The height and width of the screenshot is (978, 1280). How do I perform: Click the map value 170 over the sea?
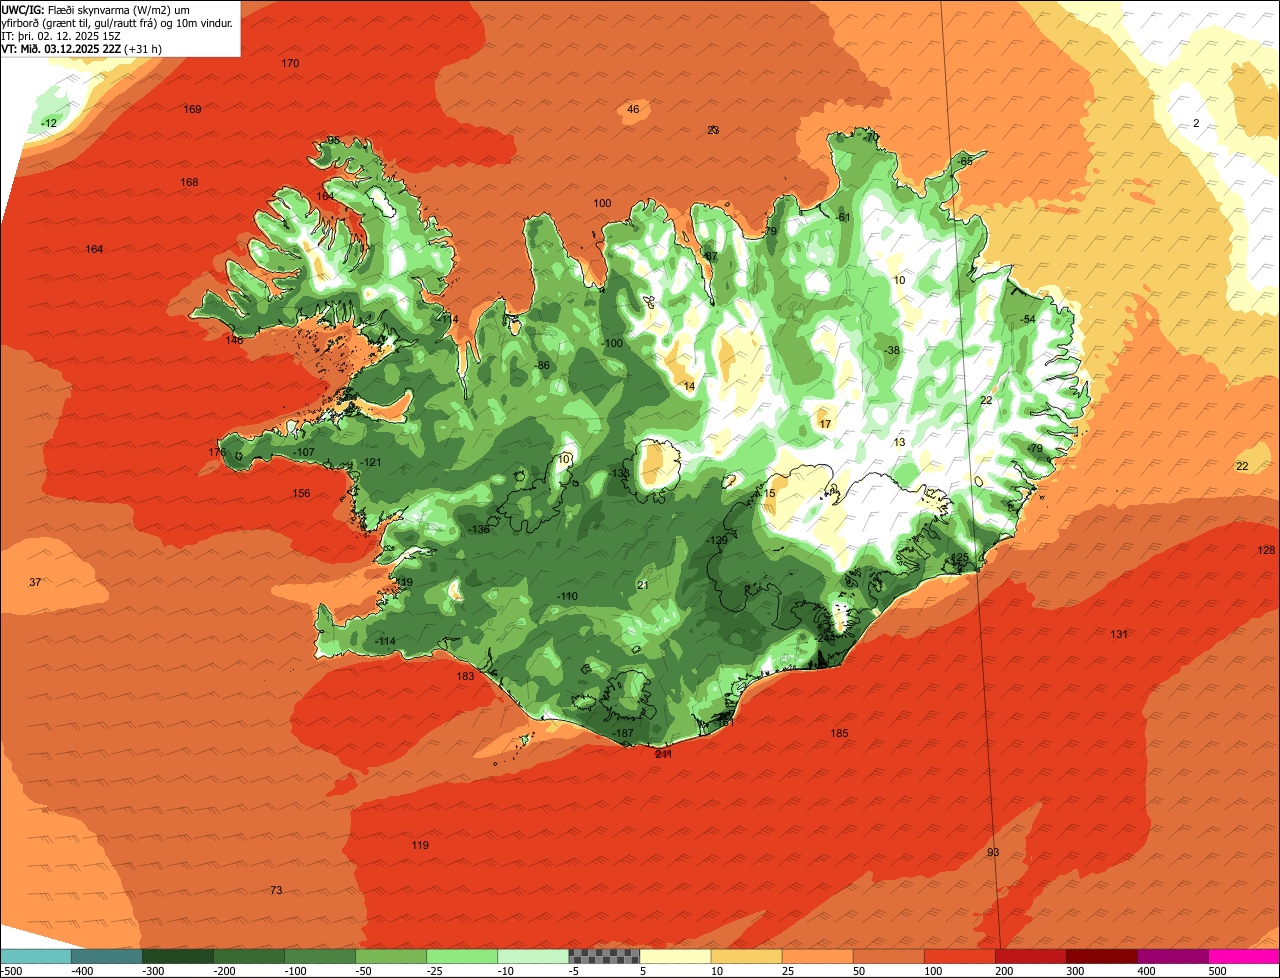coord(290,63)
